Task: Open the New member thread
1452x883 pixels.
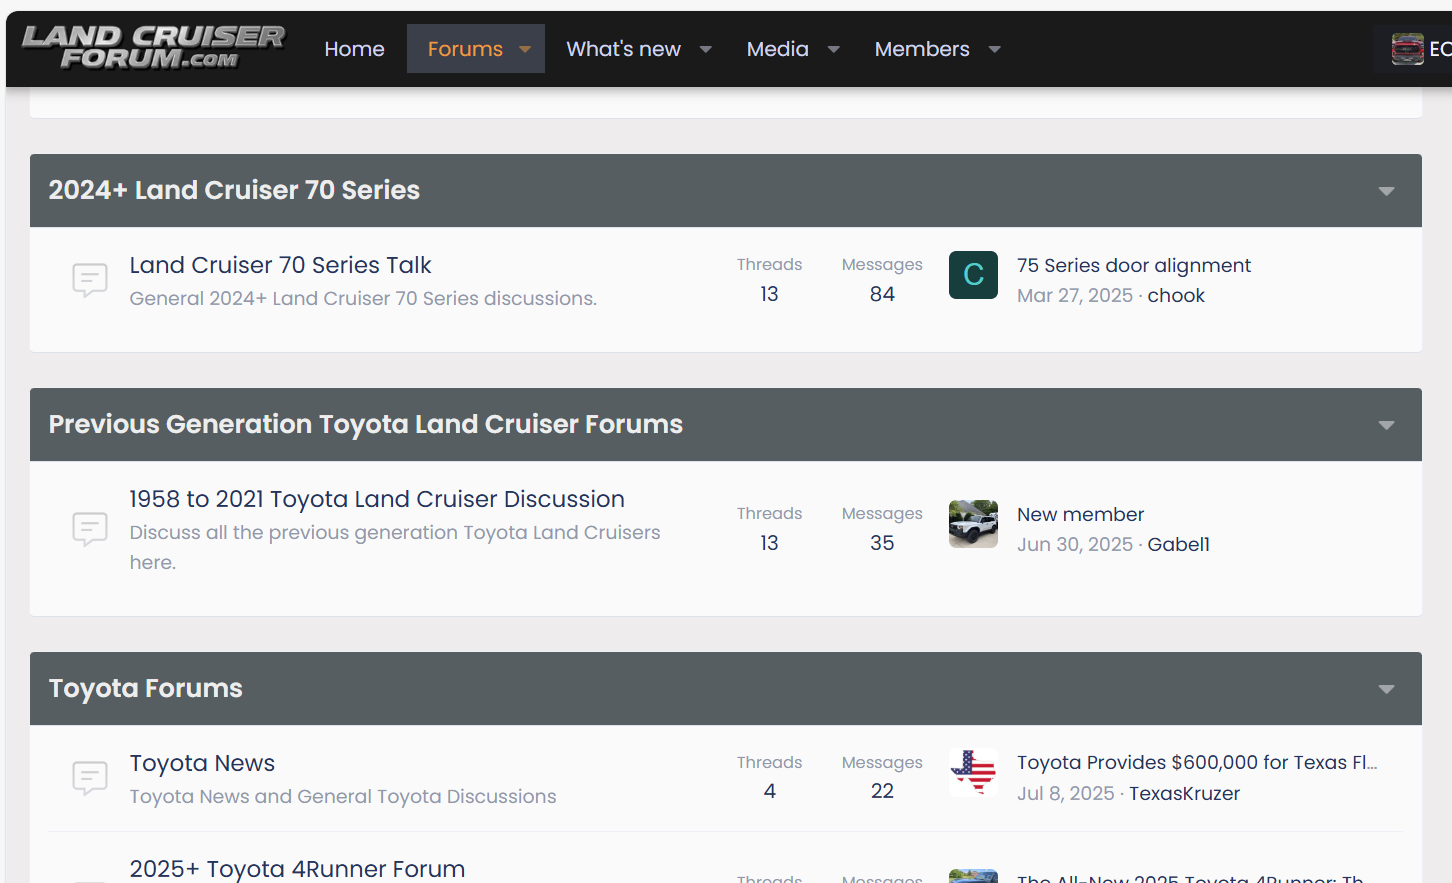Action: click(1080, 514)
